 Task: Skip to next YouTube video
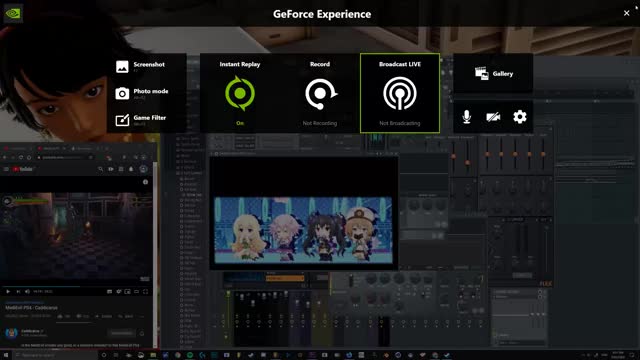(18, 291)
